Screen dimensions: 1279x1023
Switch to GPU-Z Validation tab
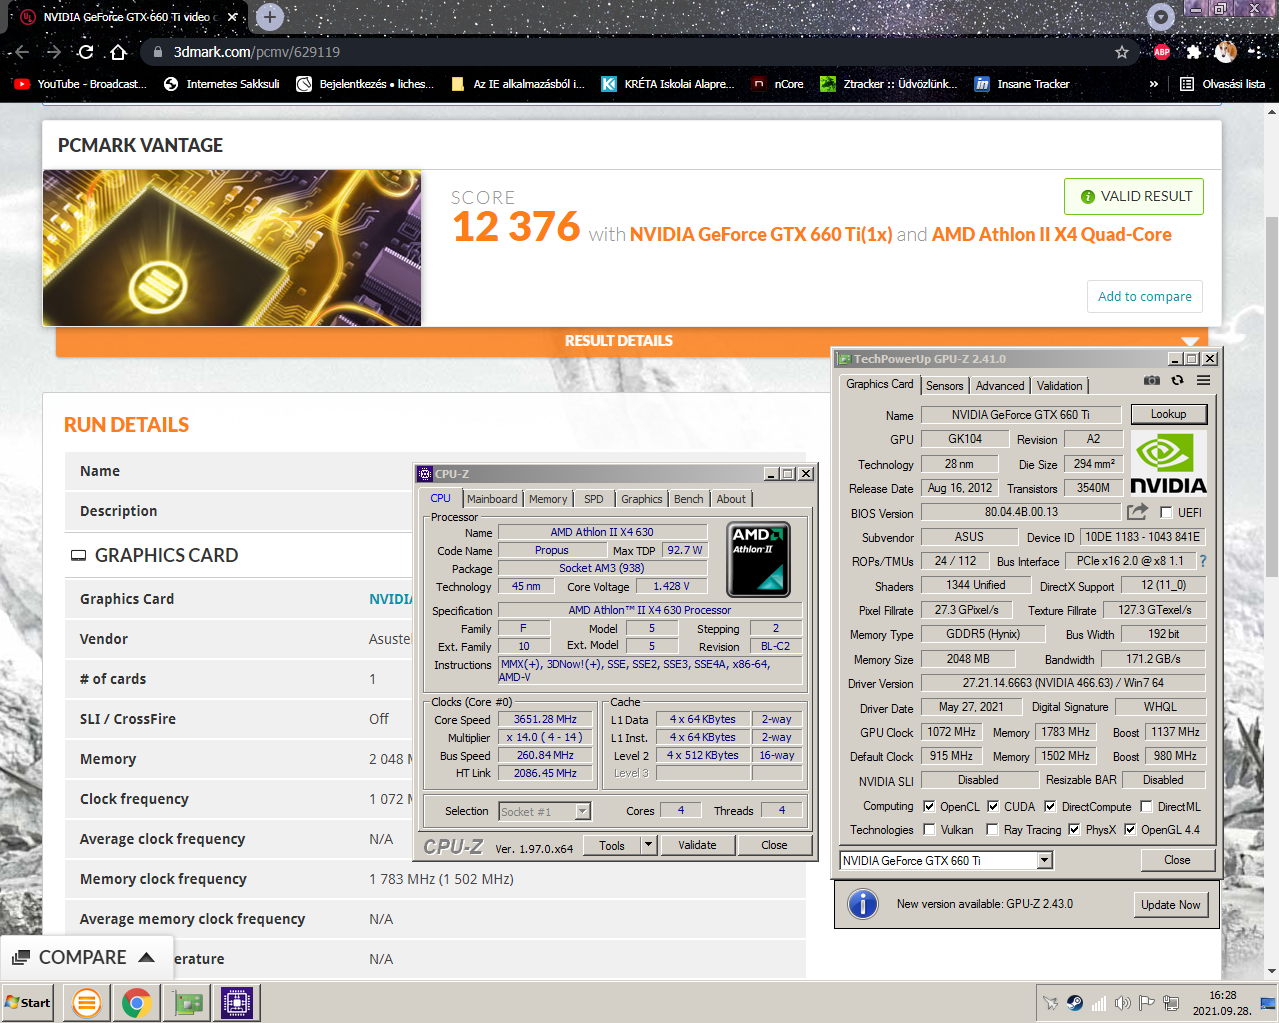point(1059,386)
